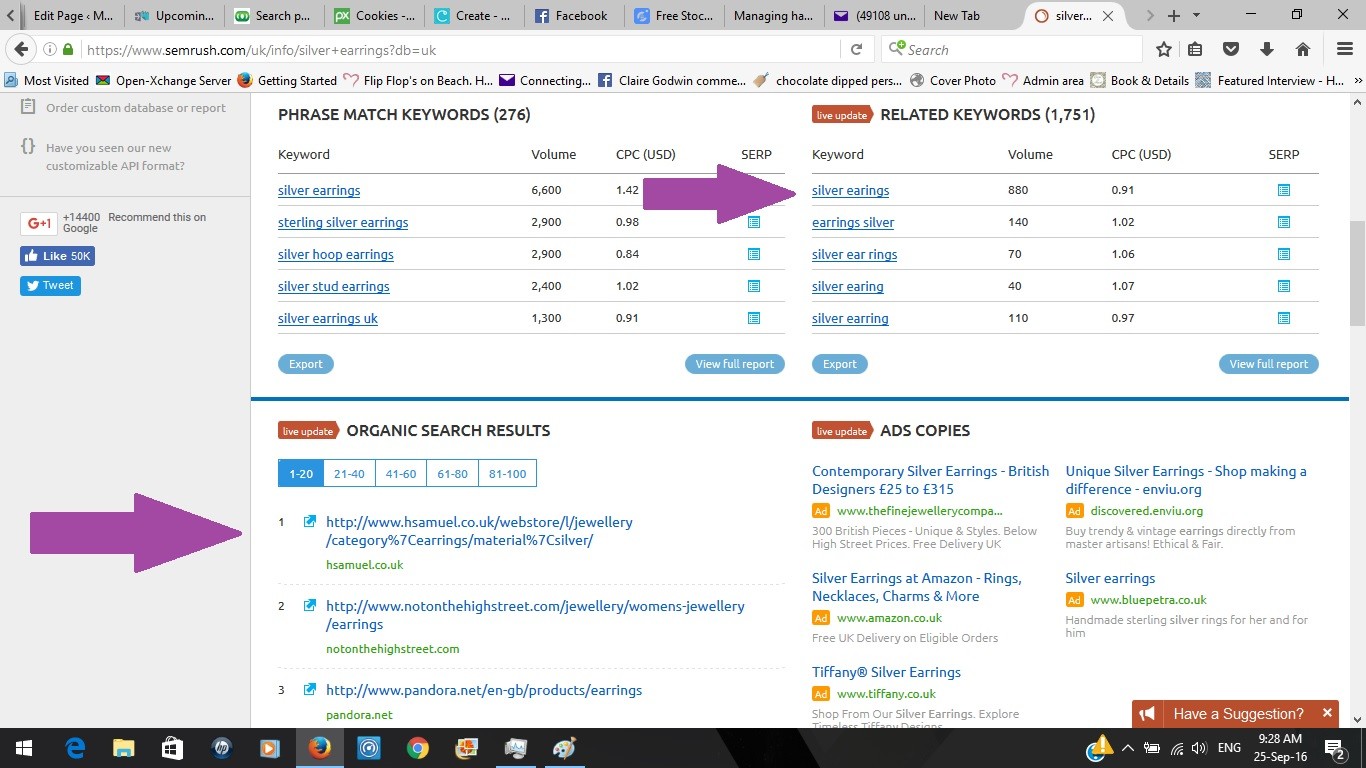Click the Tweet button

point(50,285)
